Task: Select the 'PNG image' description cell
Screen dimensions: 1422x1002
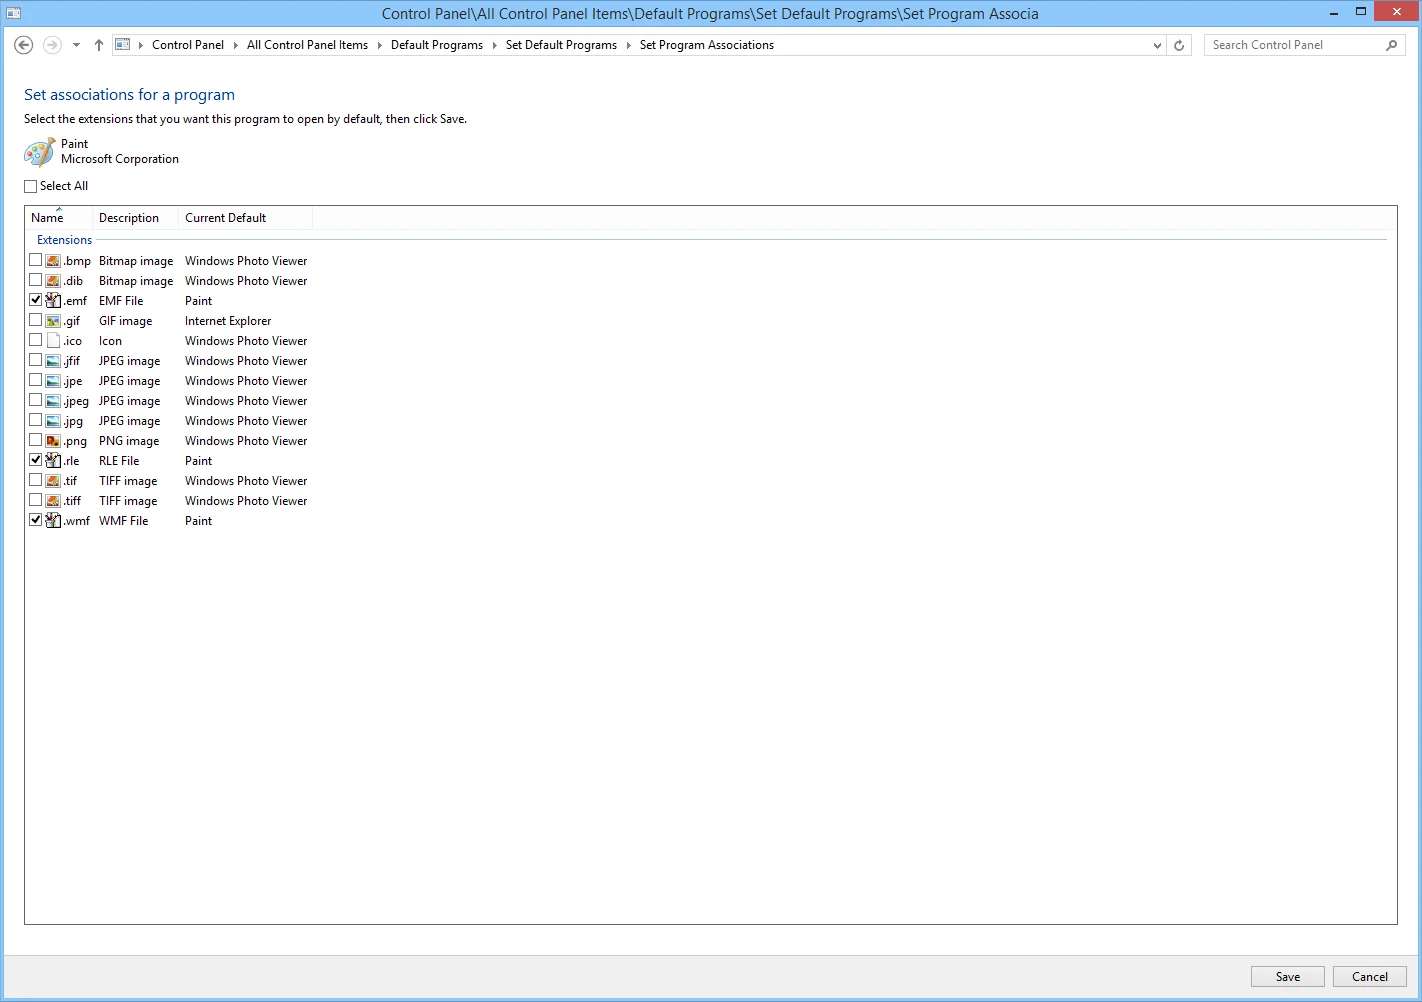Action: click(x=129, y=441)
